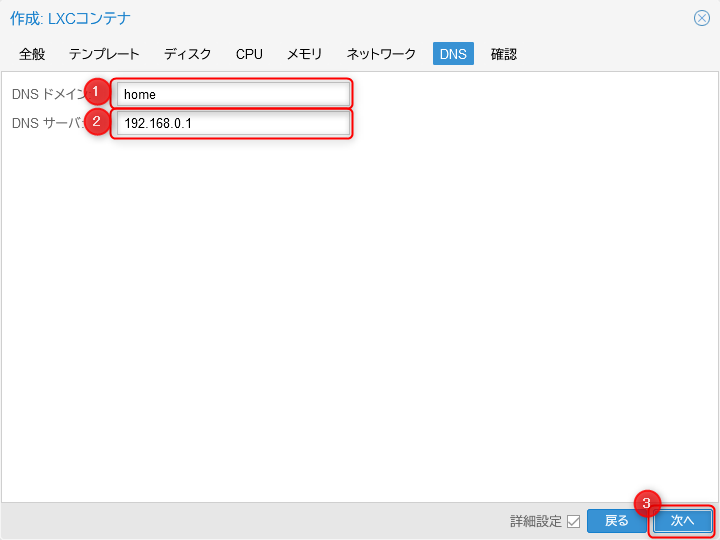Viewport: 720px width, 540px height.
Task: Select the CPU tab
Action: pyautogui.click(x=249, y=54)
